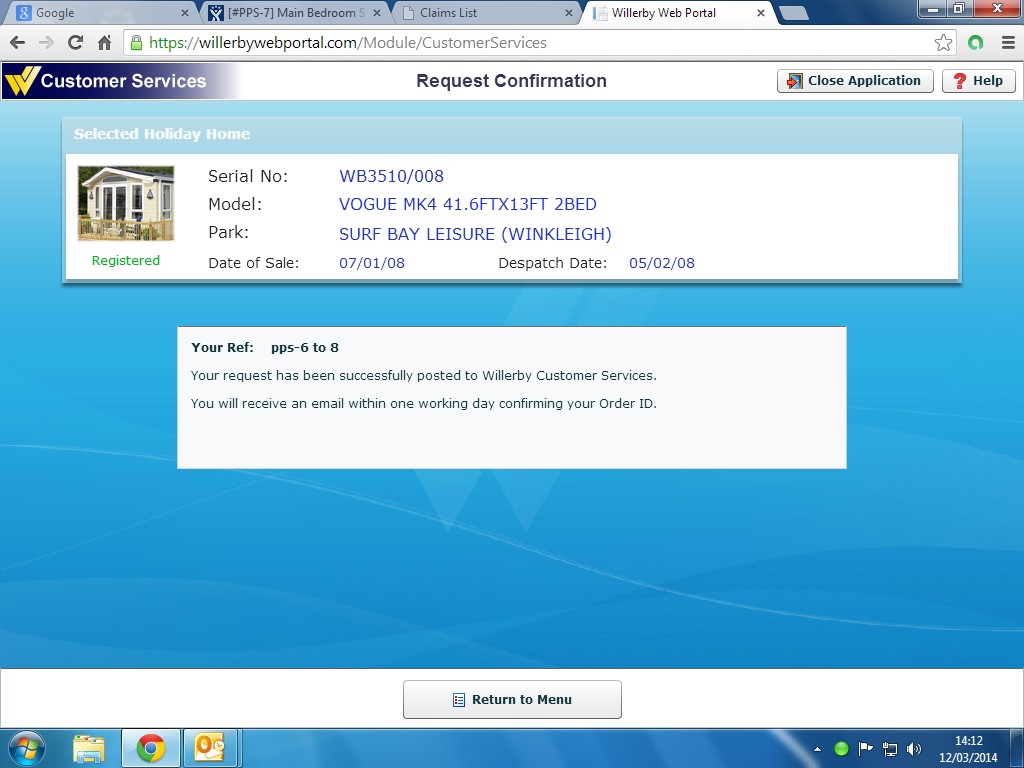Click the Chrome taskbar icon
The height and width of the screenshot is (768, 1024).
[151, 748]
